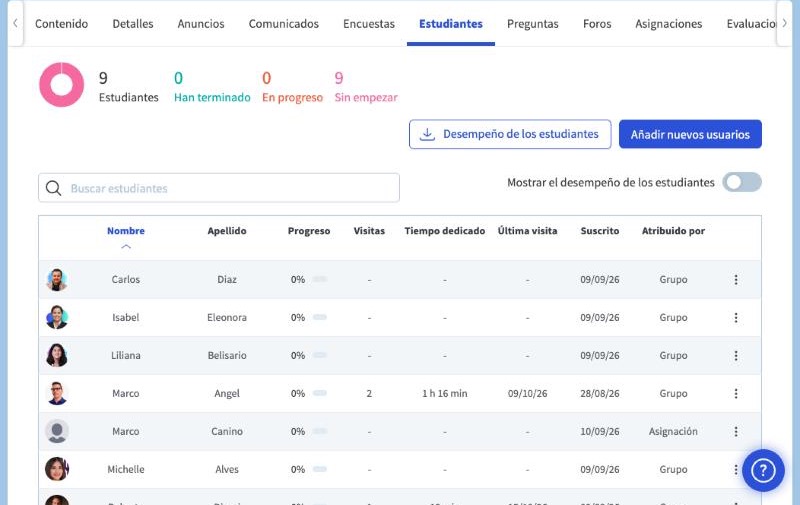Click the sort arrow under Nombre
This screenshot has height=505, width=800.
coord(126,246)
